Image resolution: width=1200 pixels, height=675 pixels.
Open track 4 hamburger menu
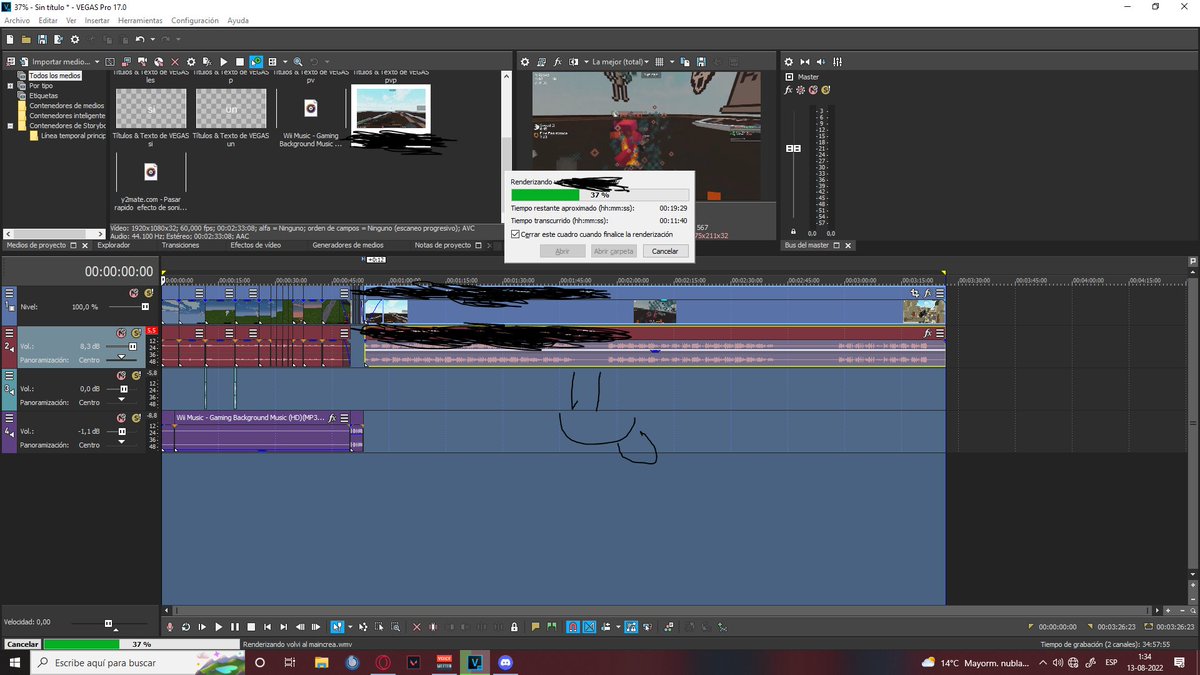click(x=10, y=418)
